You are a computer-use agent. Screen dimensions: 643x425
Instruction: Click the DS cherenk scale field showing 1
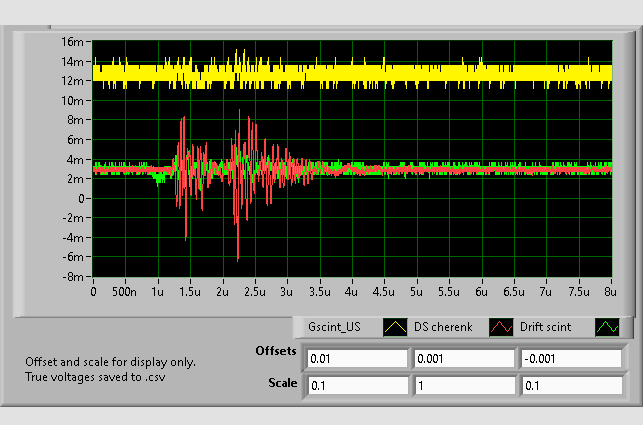pos(463,385)
